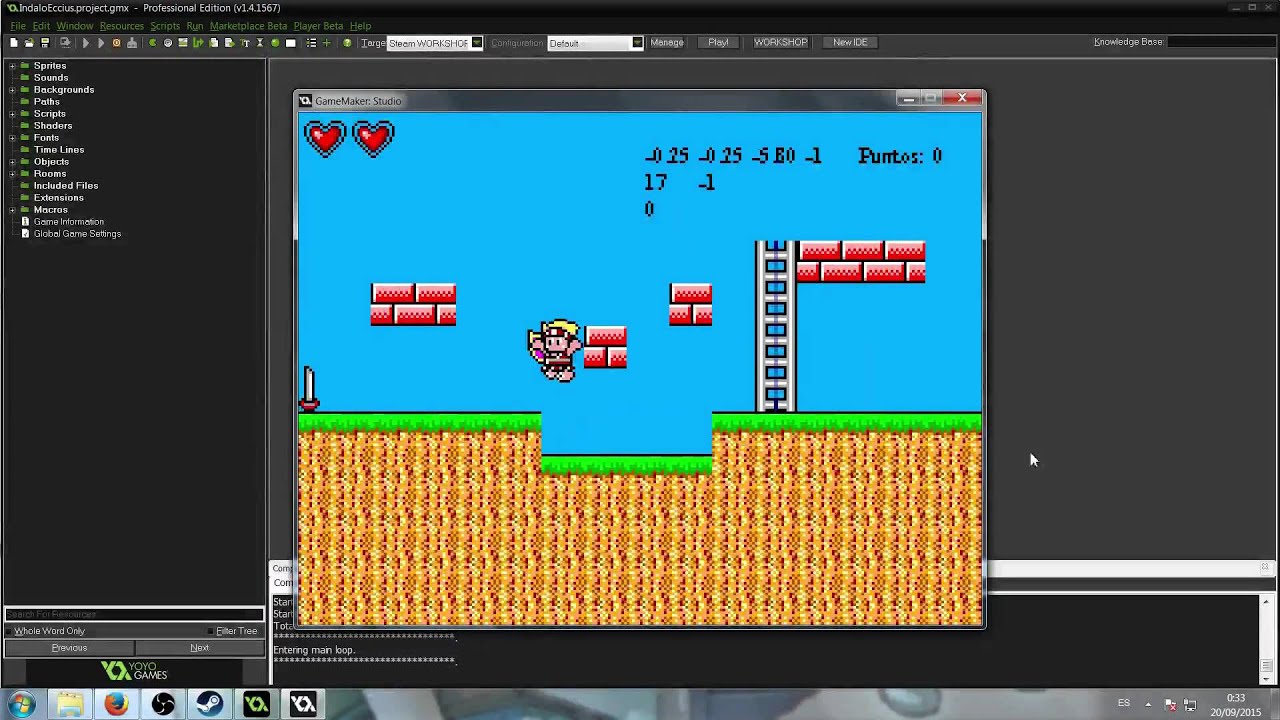Open the Resources menu
Screen dimensions: 1280x720
click(x=121, y=26)
